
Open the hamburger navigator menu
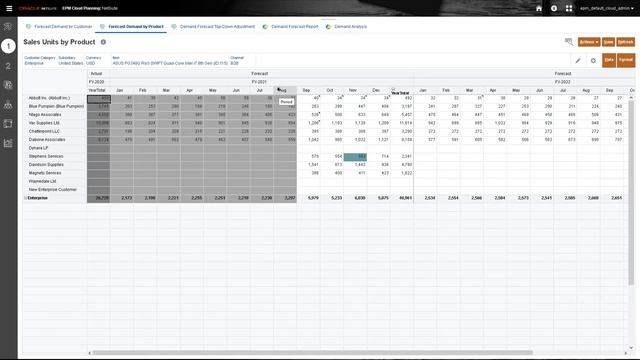point(9,8)
